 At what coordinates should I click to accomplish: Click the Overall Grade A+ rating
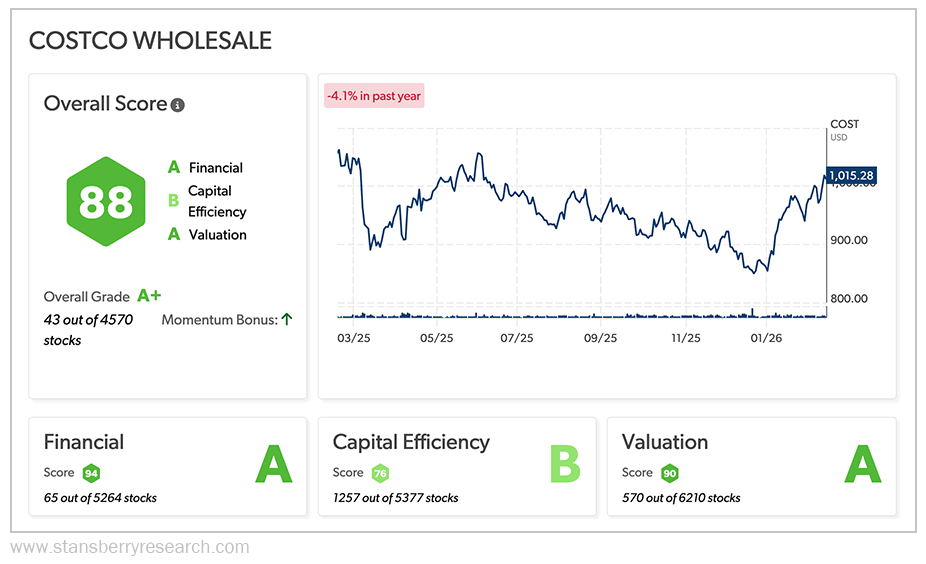pyautogui.click(x=149, y=296)
